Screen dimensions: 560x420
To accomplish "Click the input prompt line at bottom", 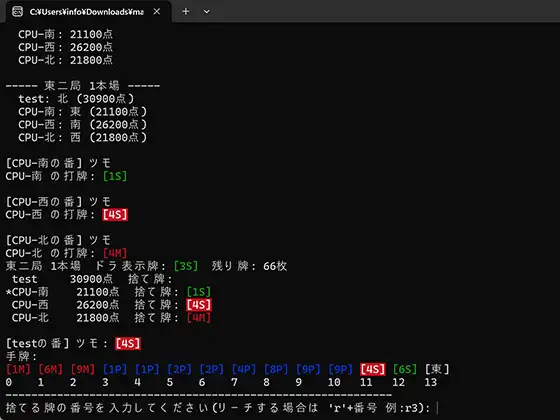I will point(221,408).
